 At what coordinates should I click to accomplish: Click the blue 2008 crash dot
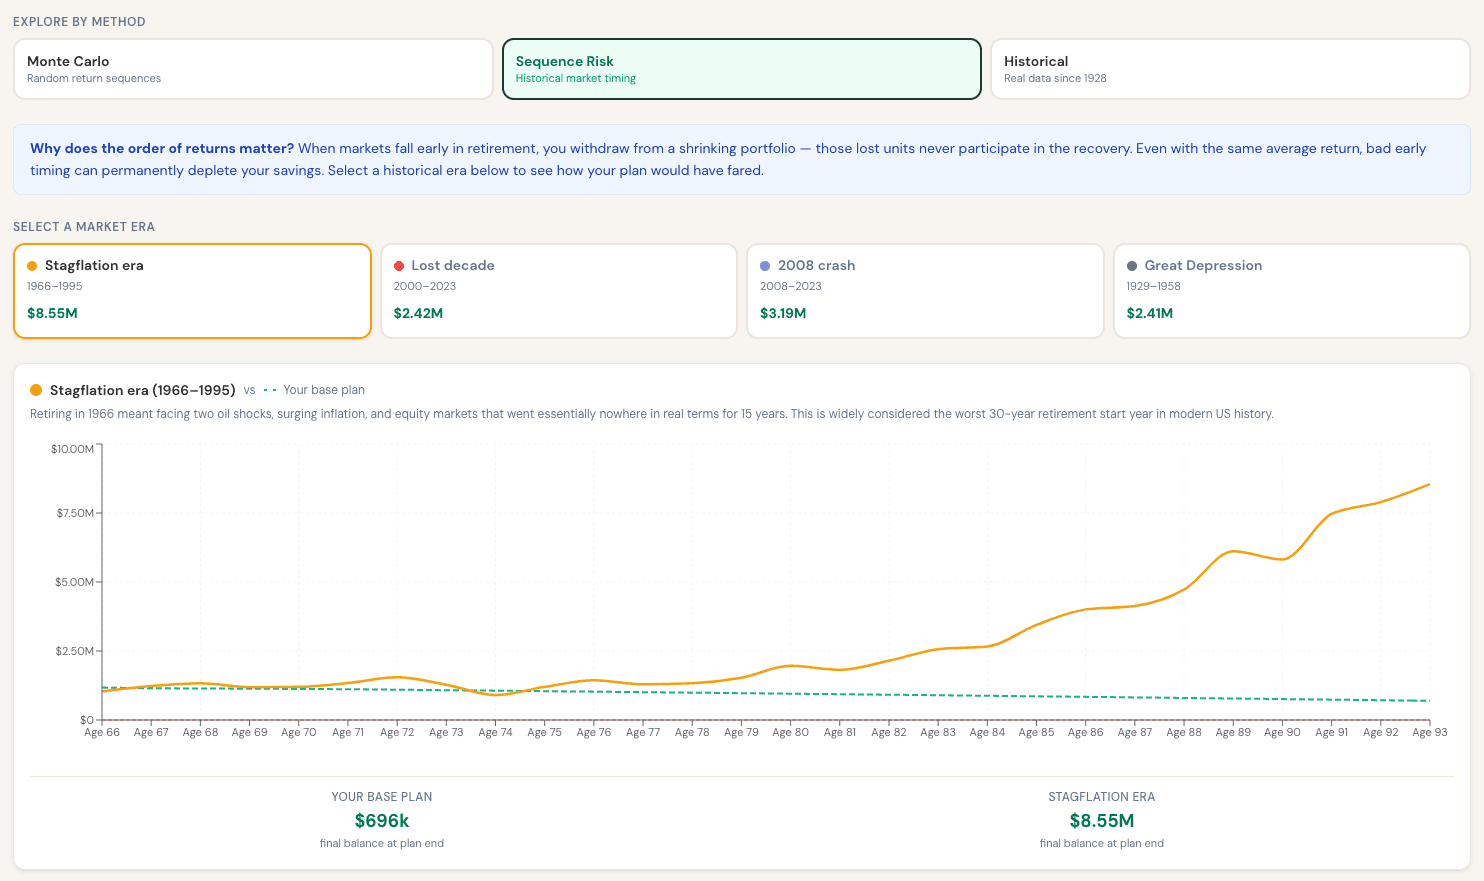click(765, 266)
